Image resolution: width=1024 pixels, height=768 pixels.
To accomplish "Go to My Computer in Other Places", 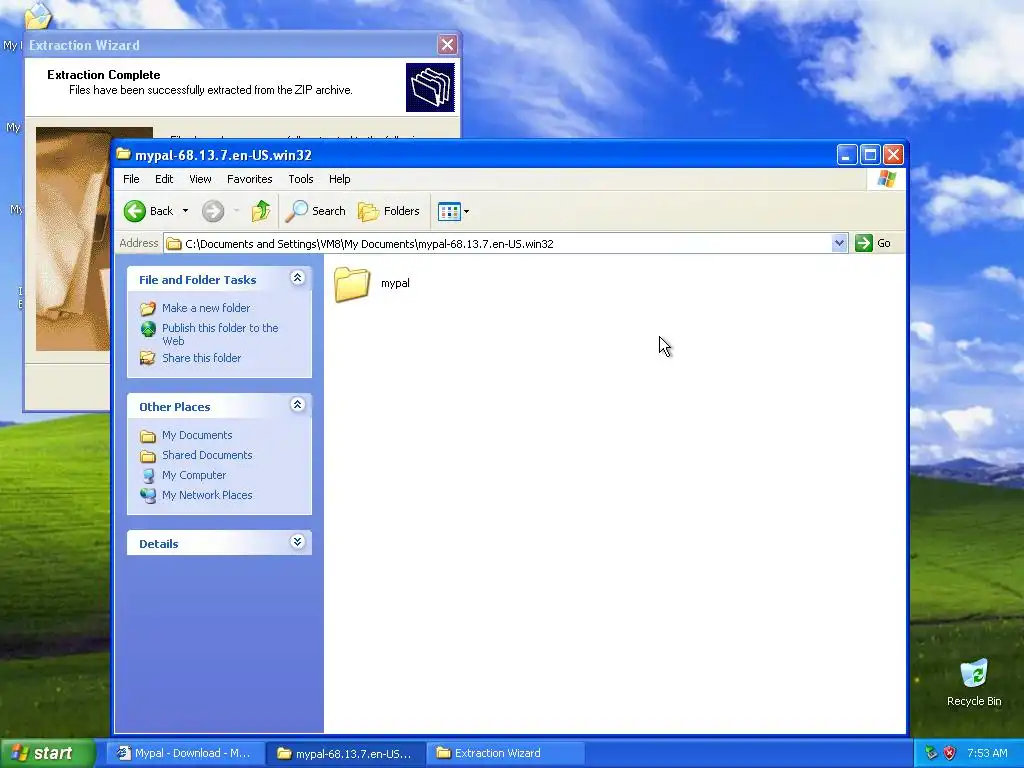I will [x=194, y=475].
